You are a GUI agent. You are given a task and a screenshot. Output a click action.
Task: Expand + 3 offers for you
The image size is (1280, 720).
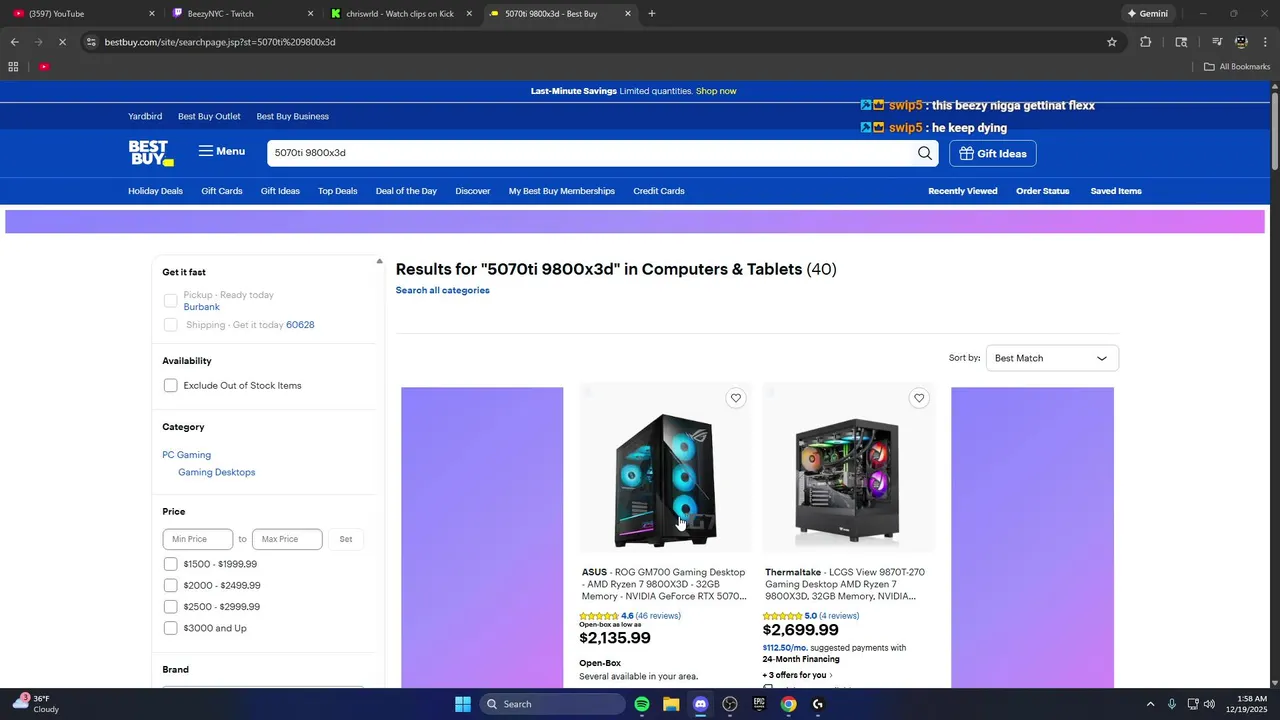(x=797, y=675)
